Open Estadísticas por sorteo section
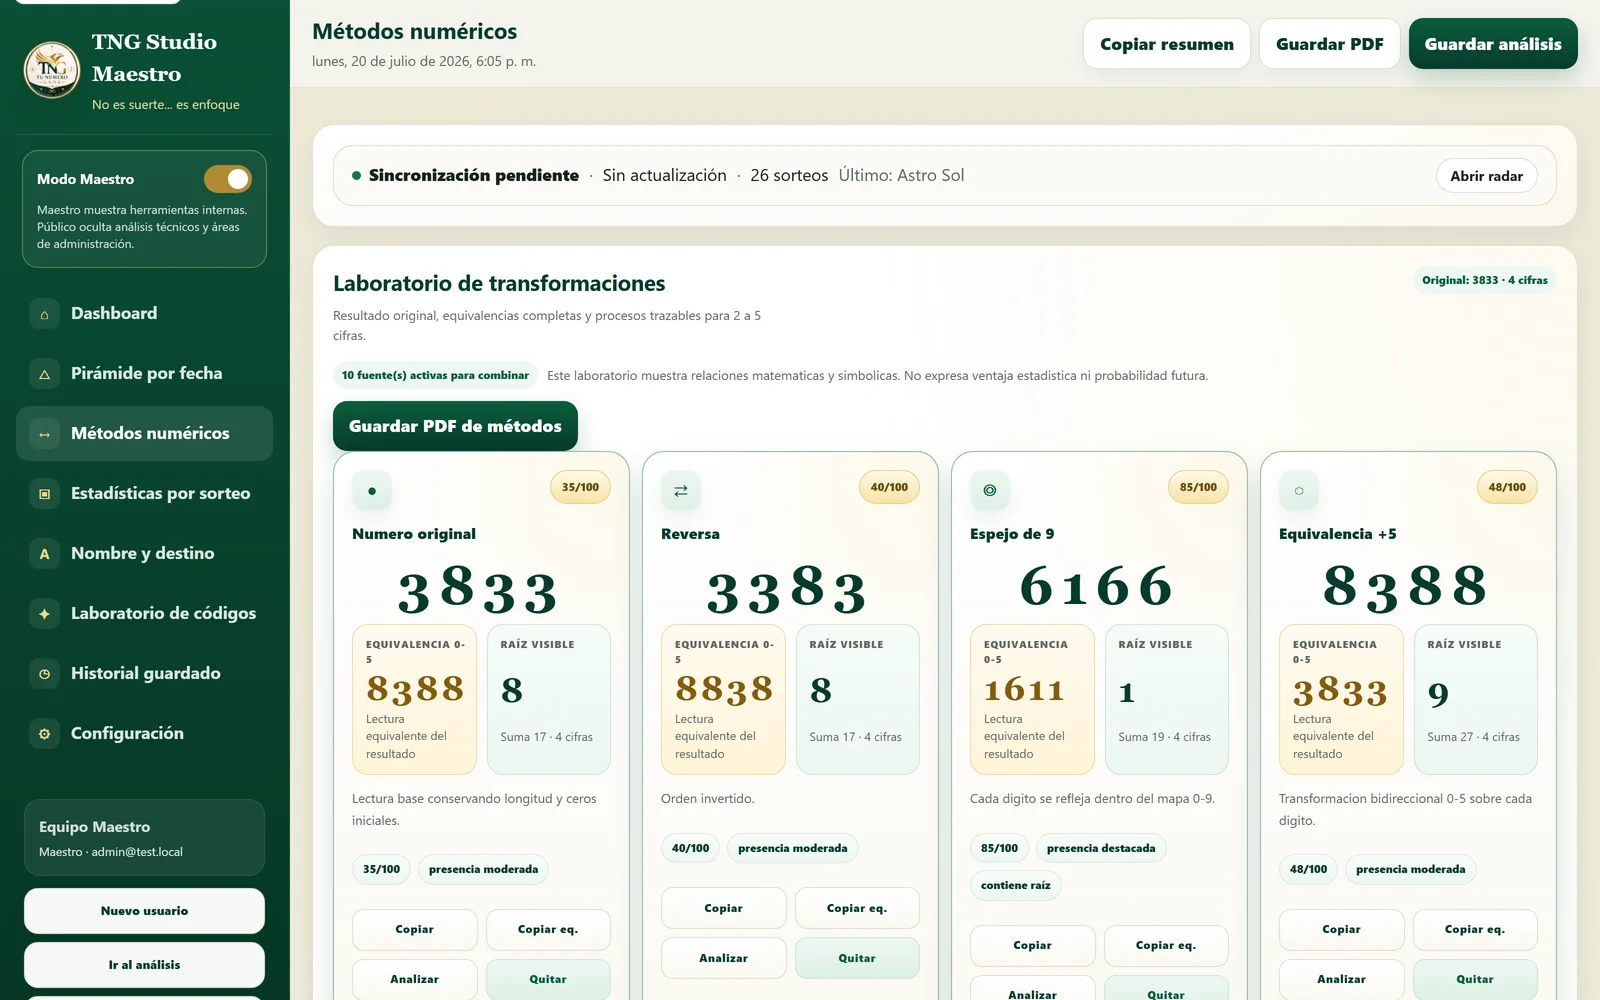Viewport: 1600px width, 1000px height. click(144, 494)
